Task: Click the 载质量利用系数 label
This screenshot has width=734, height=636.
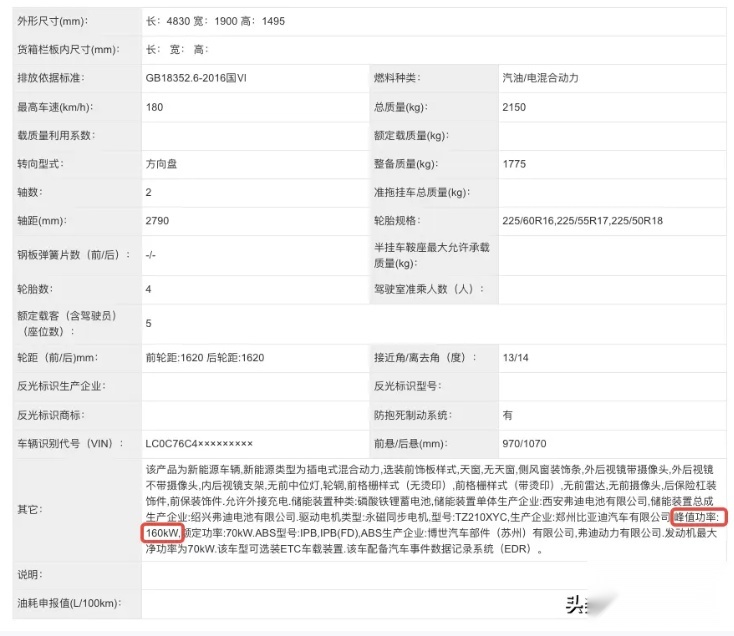Action: 56,136
